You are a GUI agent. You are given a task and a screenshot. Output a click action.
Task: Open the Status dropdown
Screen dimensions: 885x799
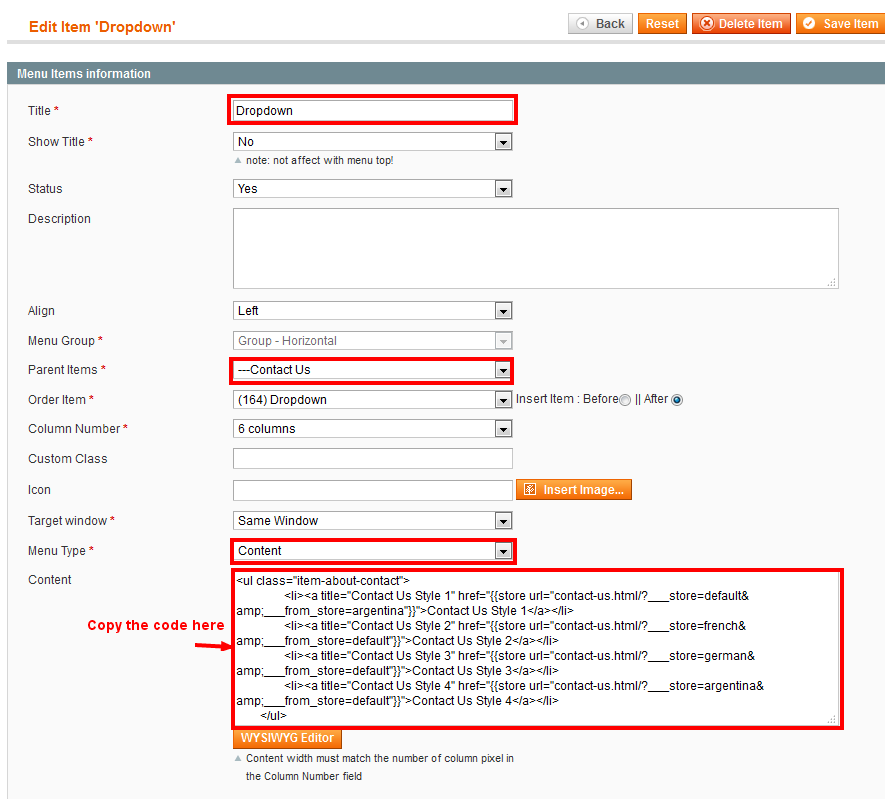[373, 188]
